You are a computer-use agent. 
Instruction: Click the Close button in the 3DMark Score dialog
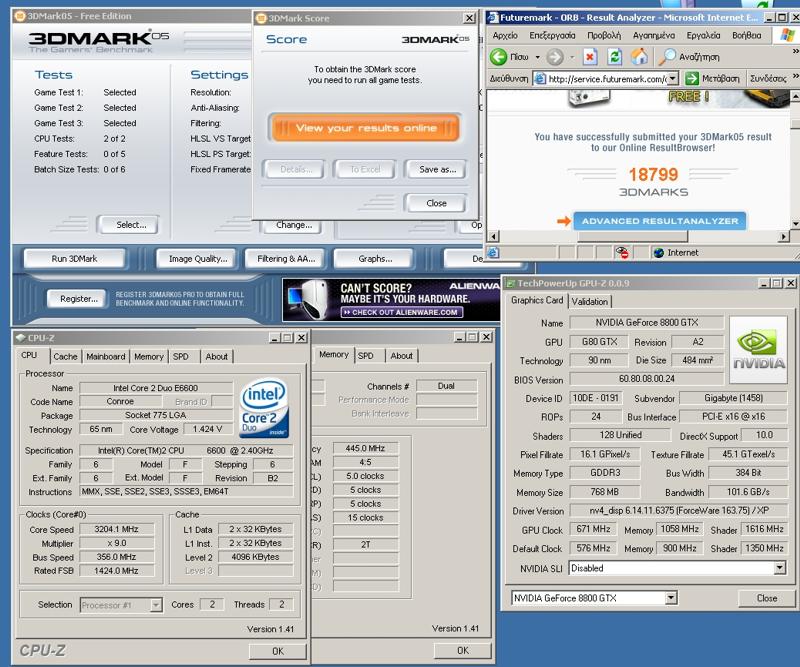click(436, 203)
